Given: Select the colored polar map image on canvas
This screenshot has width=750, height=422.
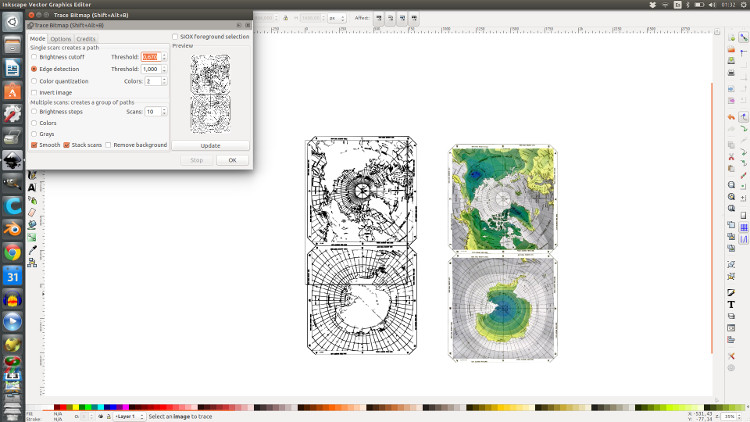Looking at the screenshot, I should point(503,253).
